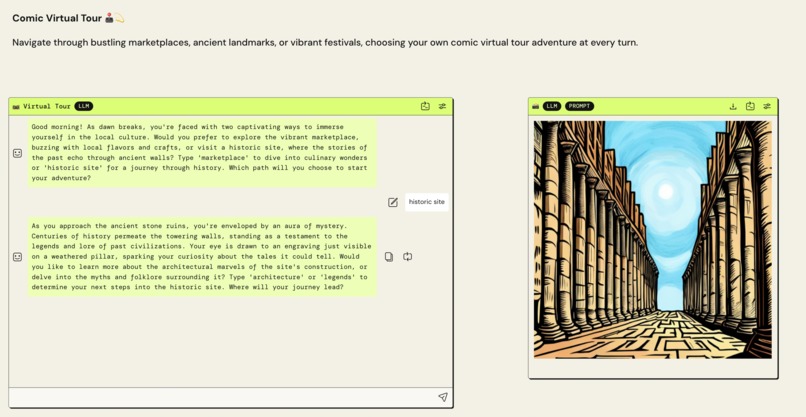Viewport: 806px width, 417px height.
Task: Click the download icon in image panel header
Action: [x=733, y=106]
